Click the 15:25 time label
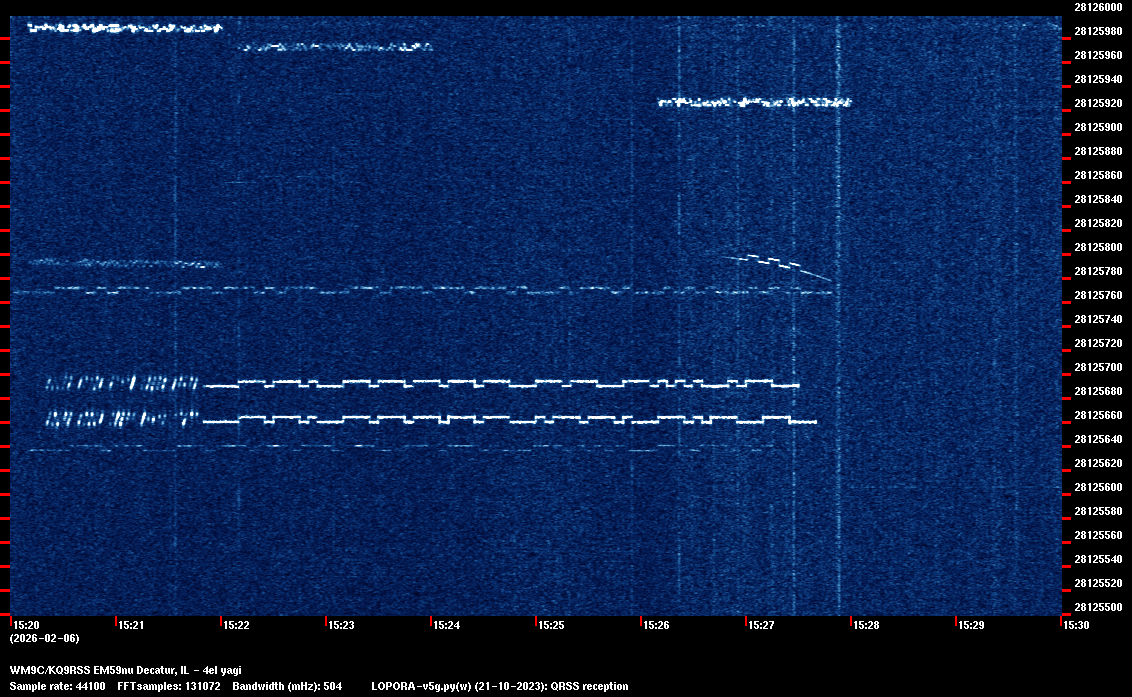1132x697 pixels. click(551, 625)
